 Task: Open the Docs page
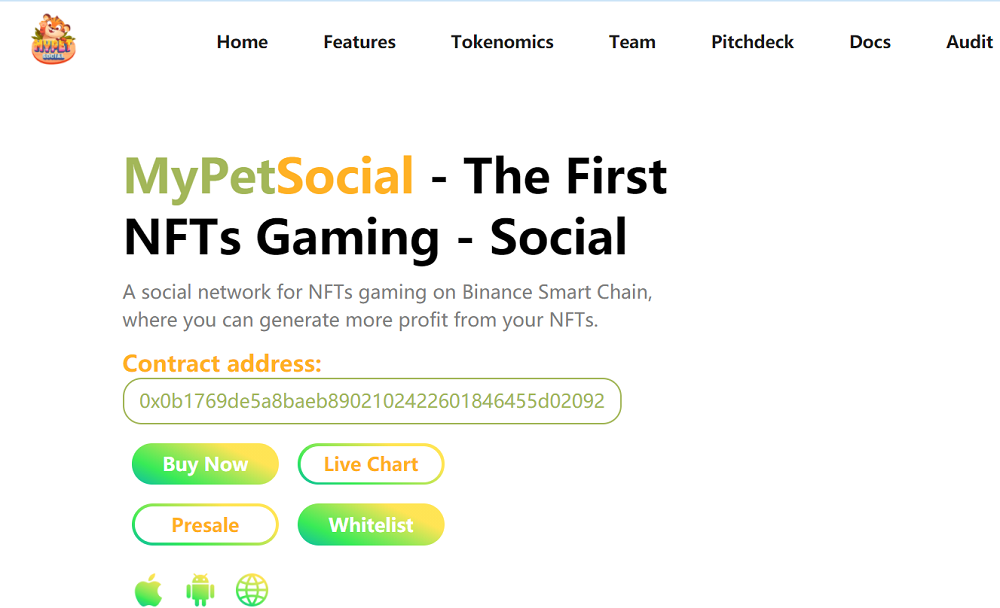pyautogui.click(x=870, y=42)
